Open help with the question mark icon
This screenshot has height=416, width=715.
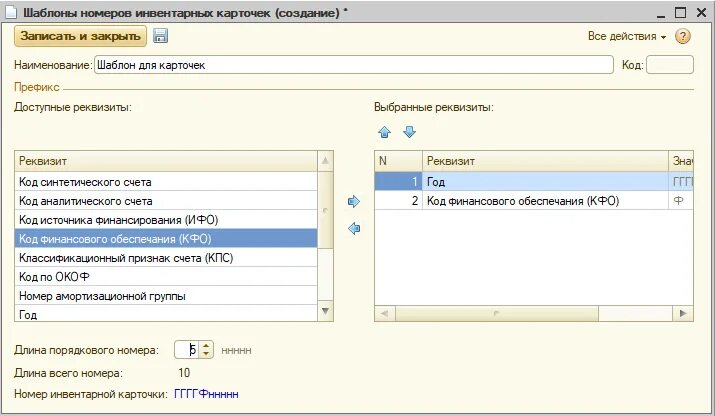[682, 36]
